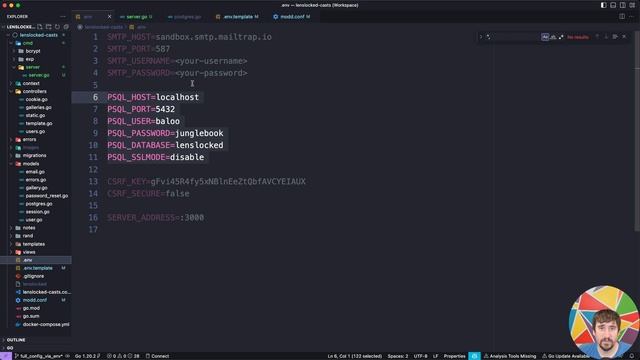Viewport: 640px width, 360px height.
Task: Click the New Folder icon in Explorer header
Action: pos(49,27)
